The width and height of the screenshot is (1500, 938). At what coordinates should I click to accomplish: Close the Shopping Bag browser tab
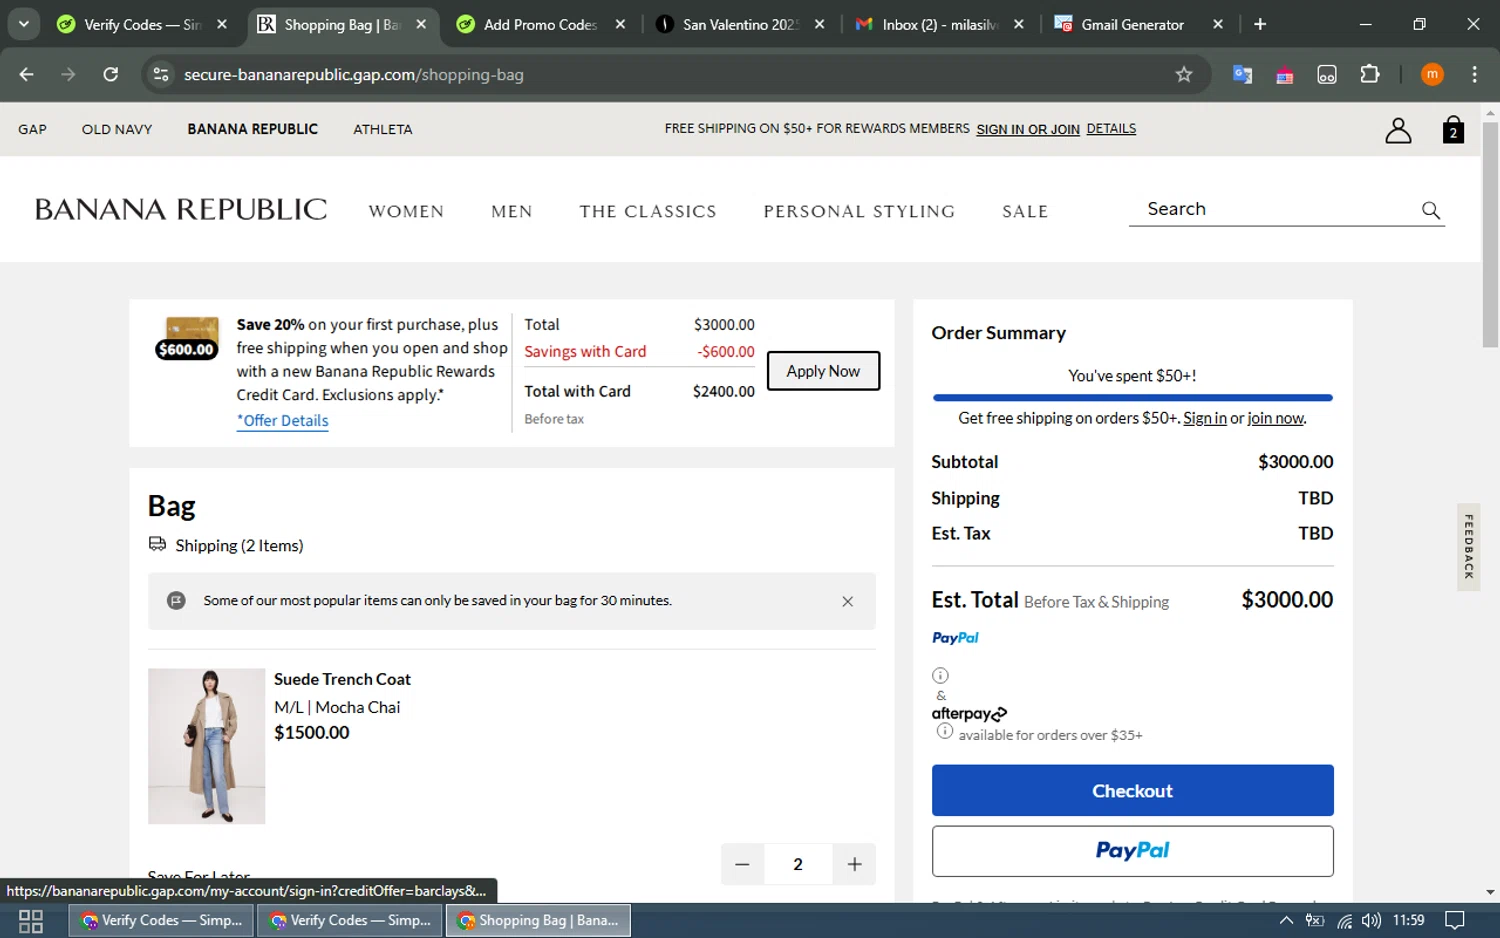[421, 24]
